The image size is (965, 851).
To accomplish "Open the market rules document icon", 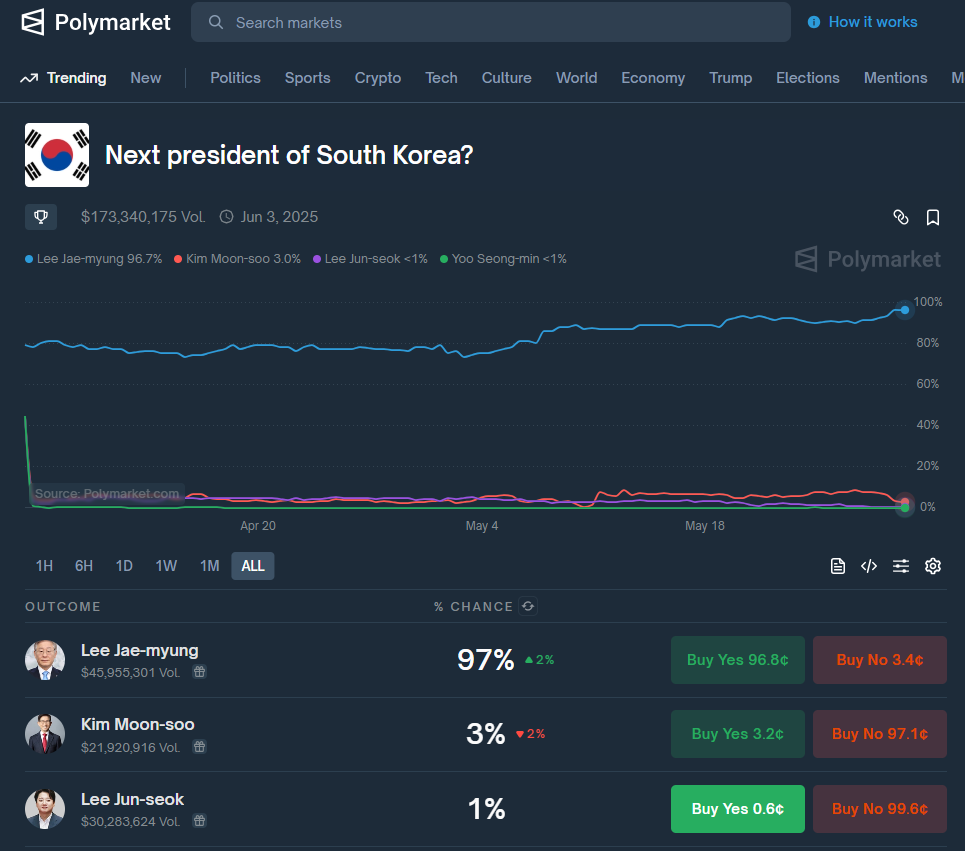I will point(838,565).
